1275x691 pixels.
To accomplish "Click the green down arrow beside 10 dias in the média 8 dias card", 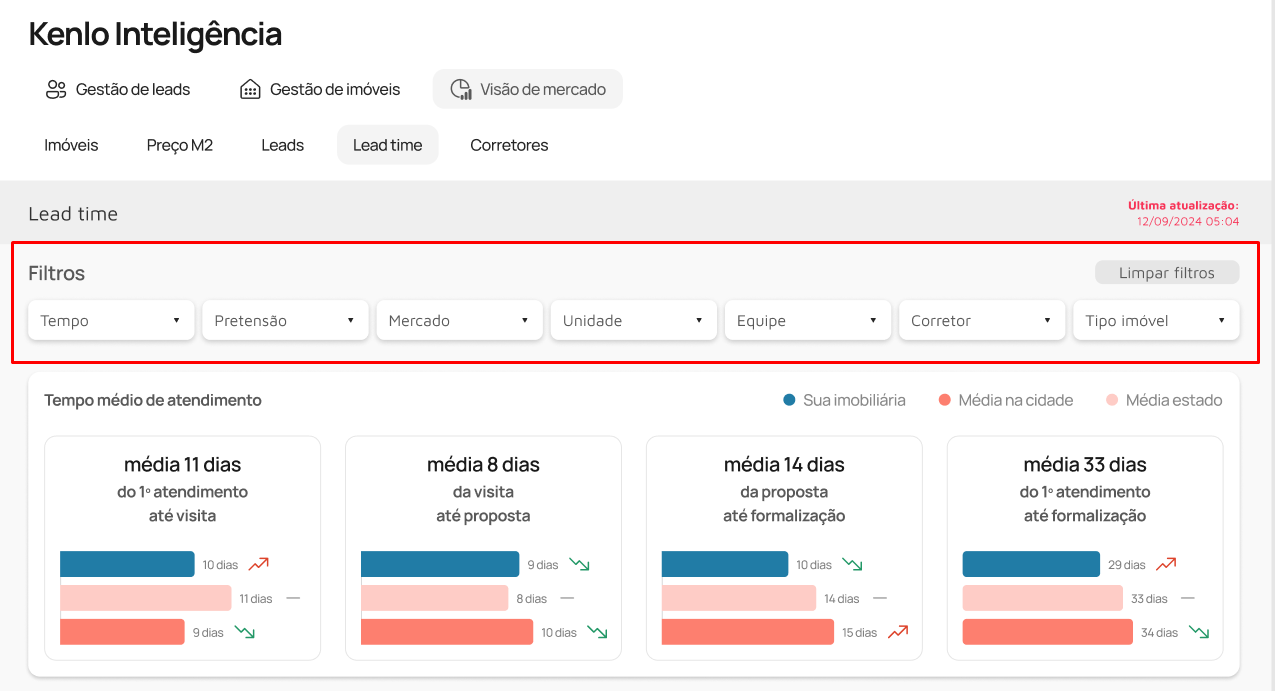I will pos(597,632).
